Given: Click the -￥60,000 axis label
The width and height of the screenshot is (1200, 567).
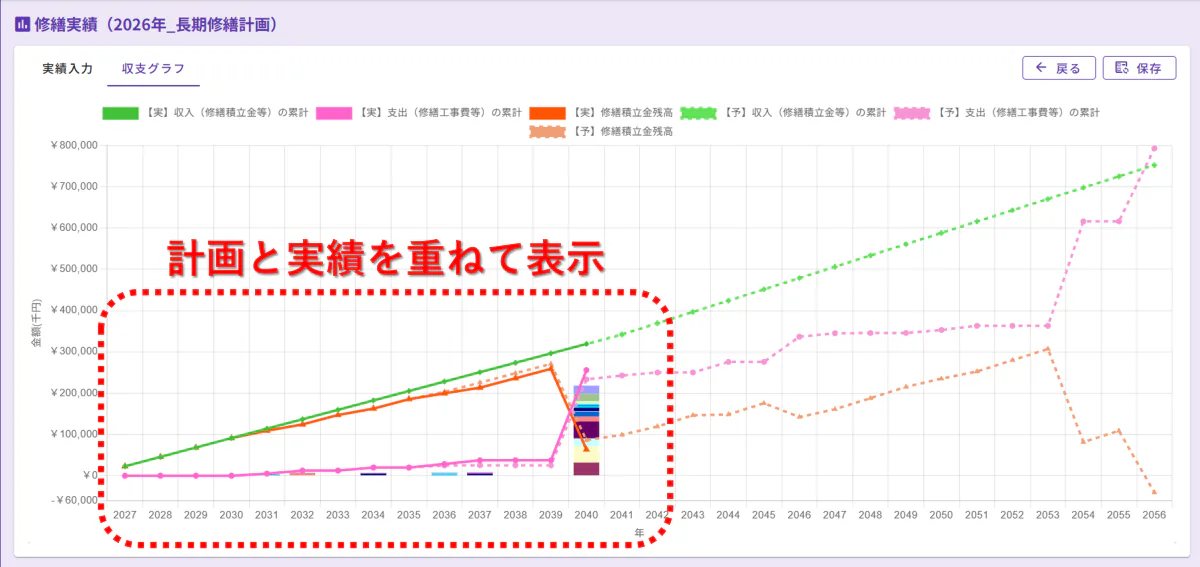Looking at the screenshot, I should [x=73, y=499].
